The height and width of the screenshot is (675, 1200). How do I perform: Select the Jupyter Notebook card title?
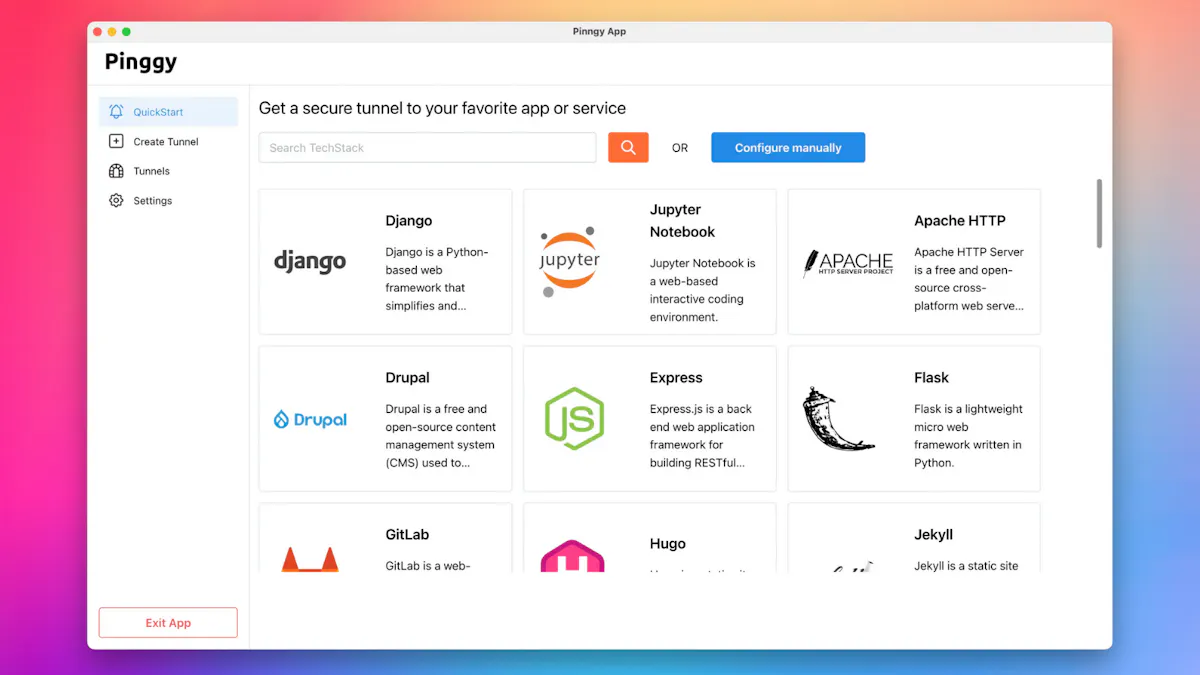[683, 221]
